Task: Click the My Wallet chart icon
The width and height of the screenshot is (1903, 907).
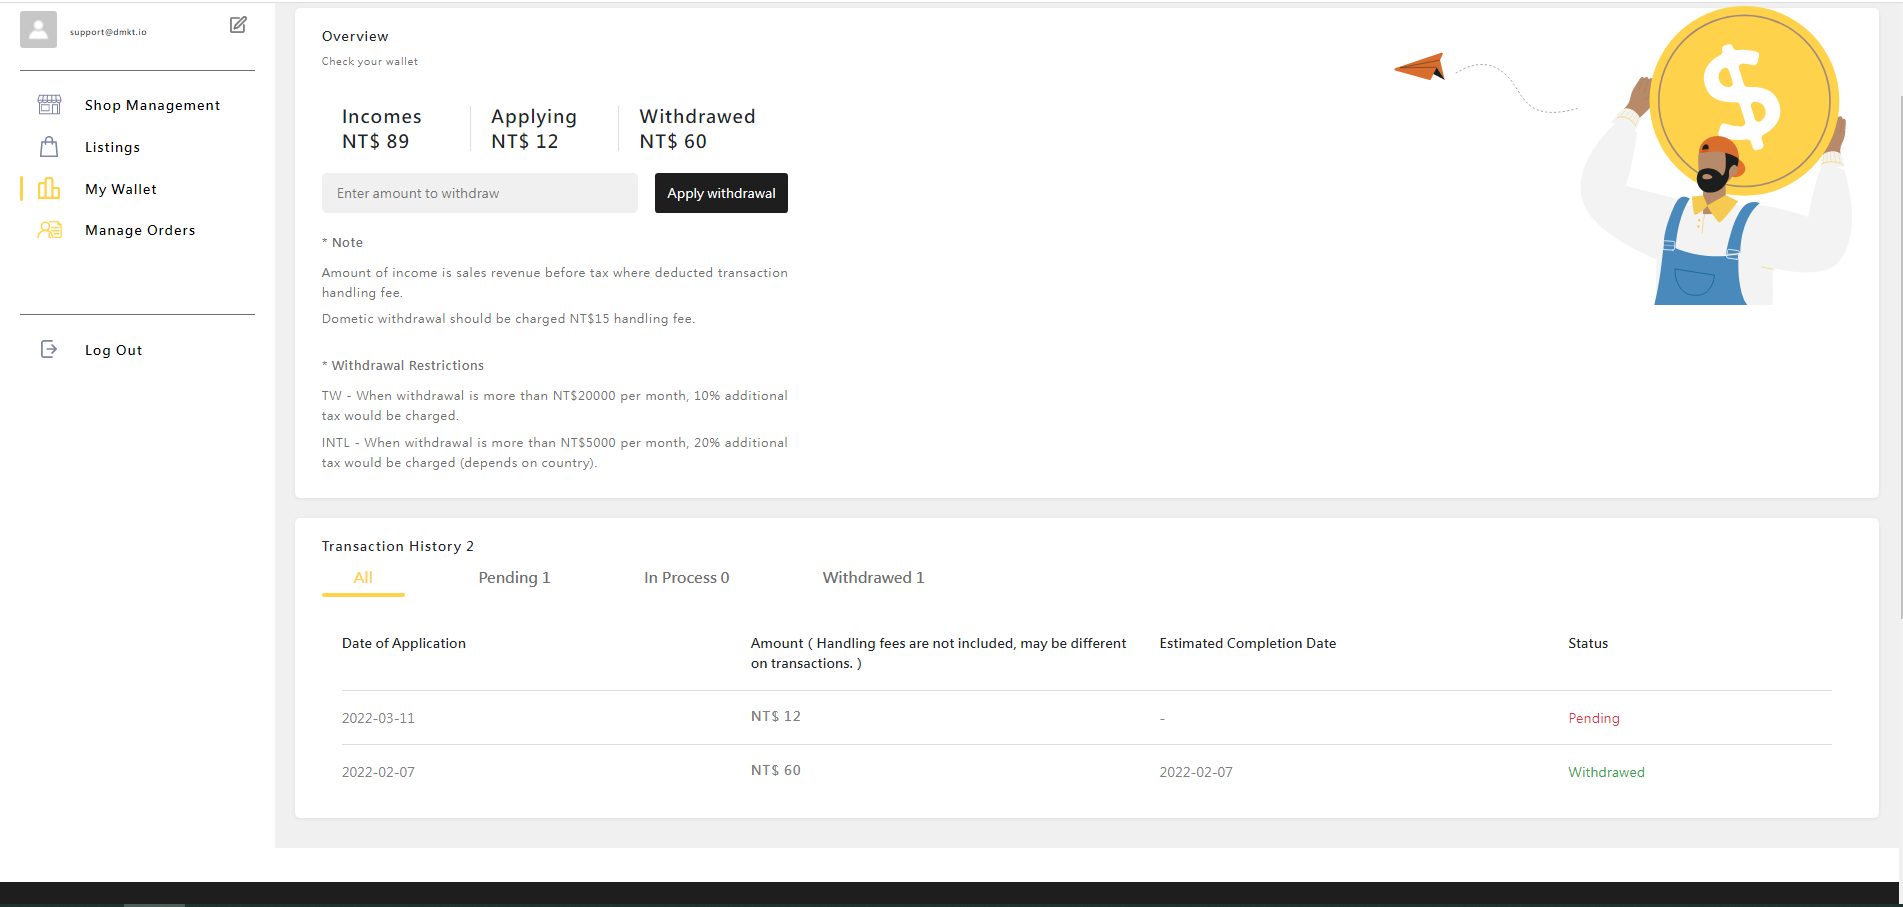Action: pos(49,189)
